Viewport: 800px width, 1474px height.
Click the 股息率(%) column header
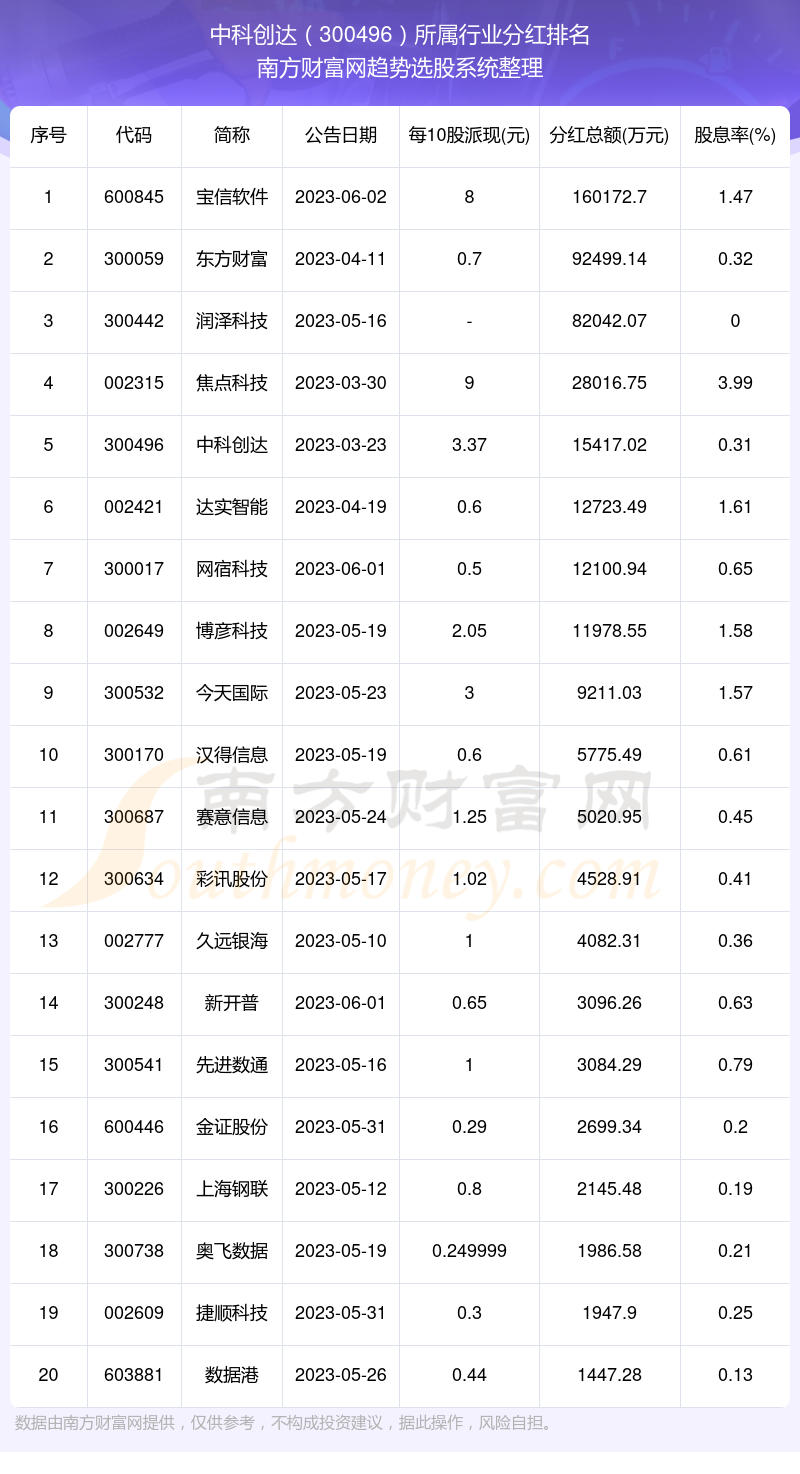735,135
